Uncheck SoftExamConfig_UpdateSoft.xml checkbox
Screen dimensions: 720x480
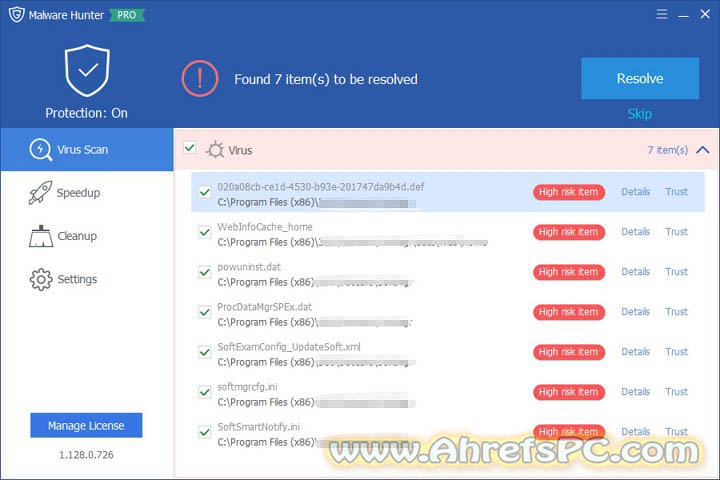click(204, 352)
